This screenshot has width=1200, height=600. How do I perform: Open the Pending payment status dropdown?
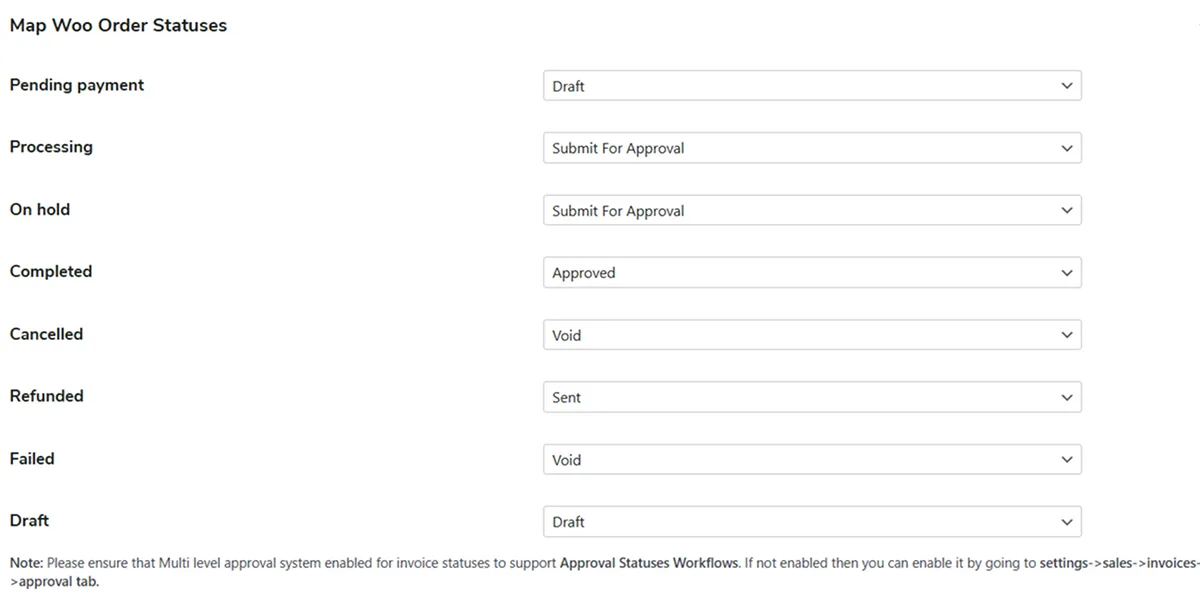[812, 85]
